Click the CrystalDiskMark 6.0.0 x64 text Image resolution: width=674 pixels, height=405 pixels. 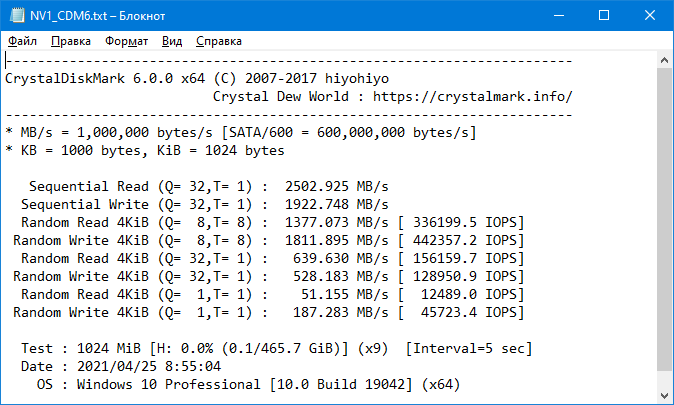105,79
